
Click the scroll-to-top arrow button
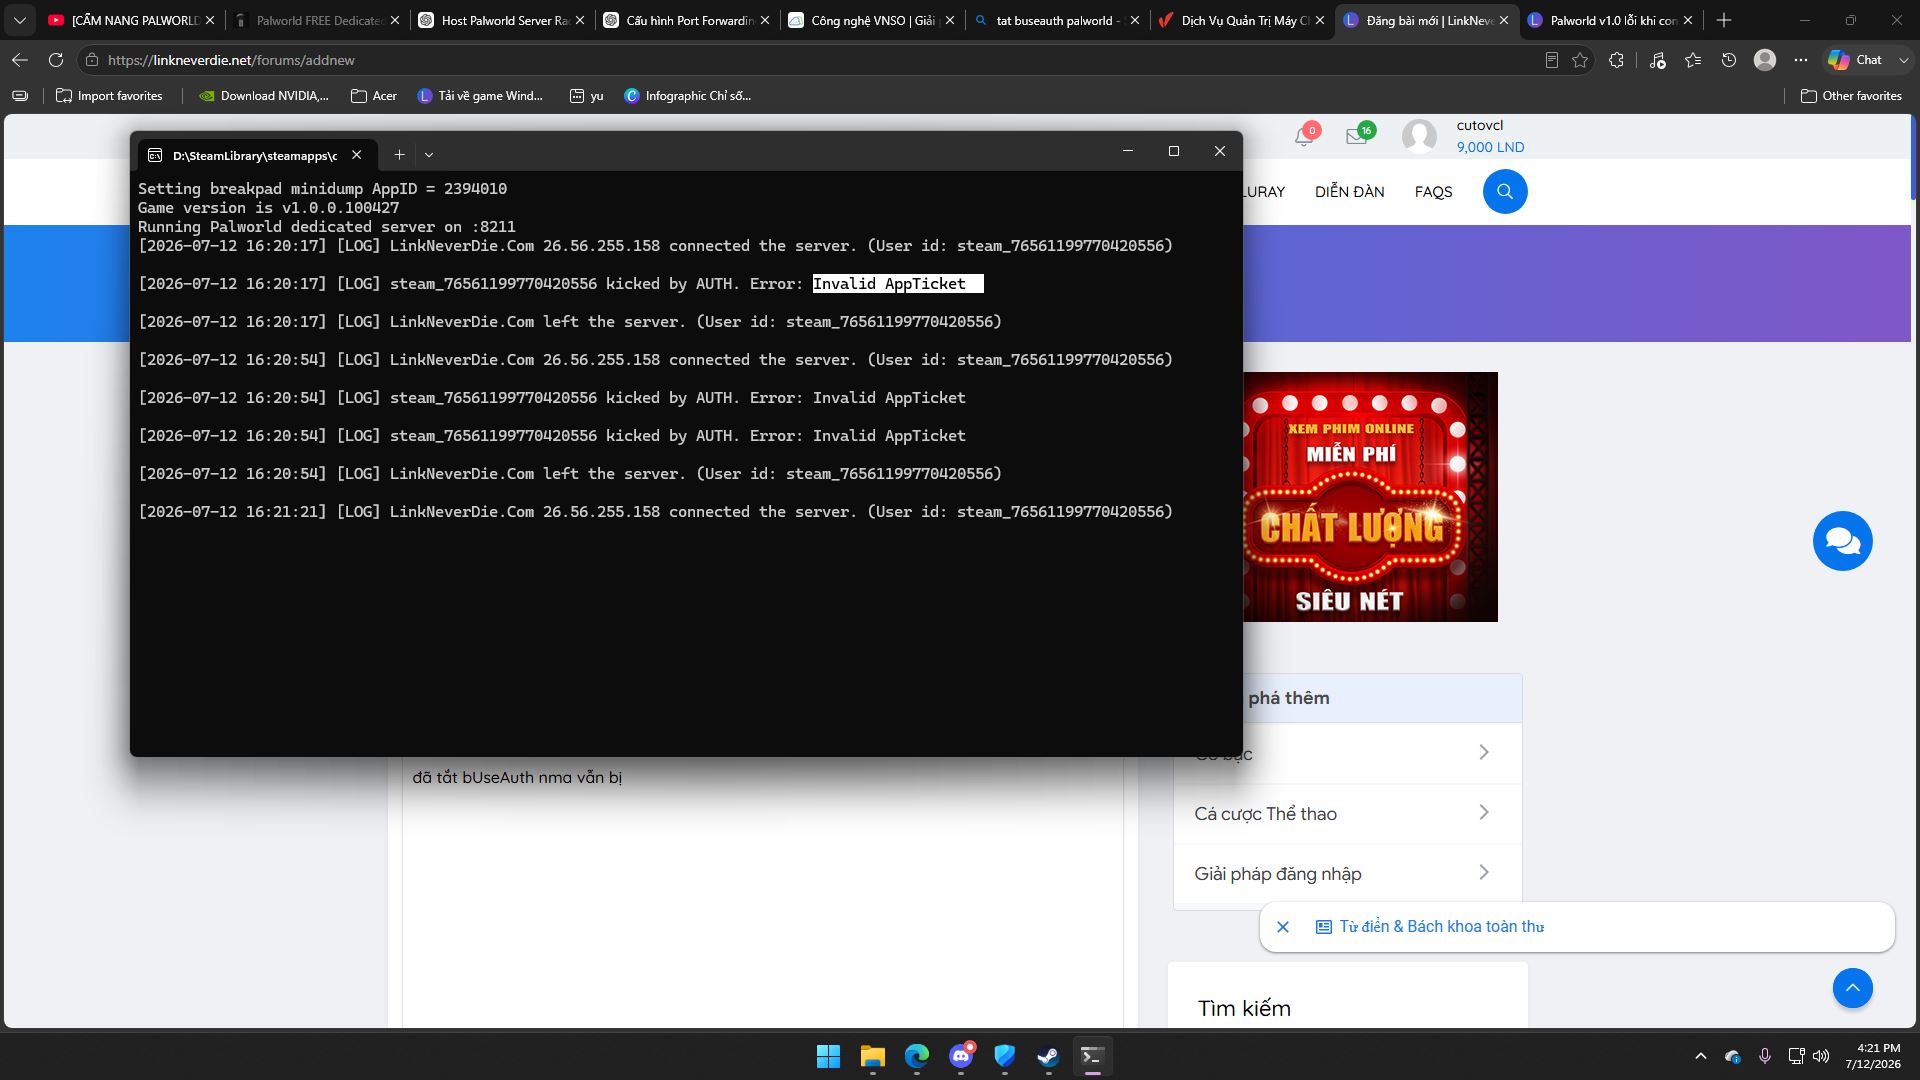coord(1852,988)
